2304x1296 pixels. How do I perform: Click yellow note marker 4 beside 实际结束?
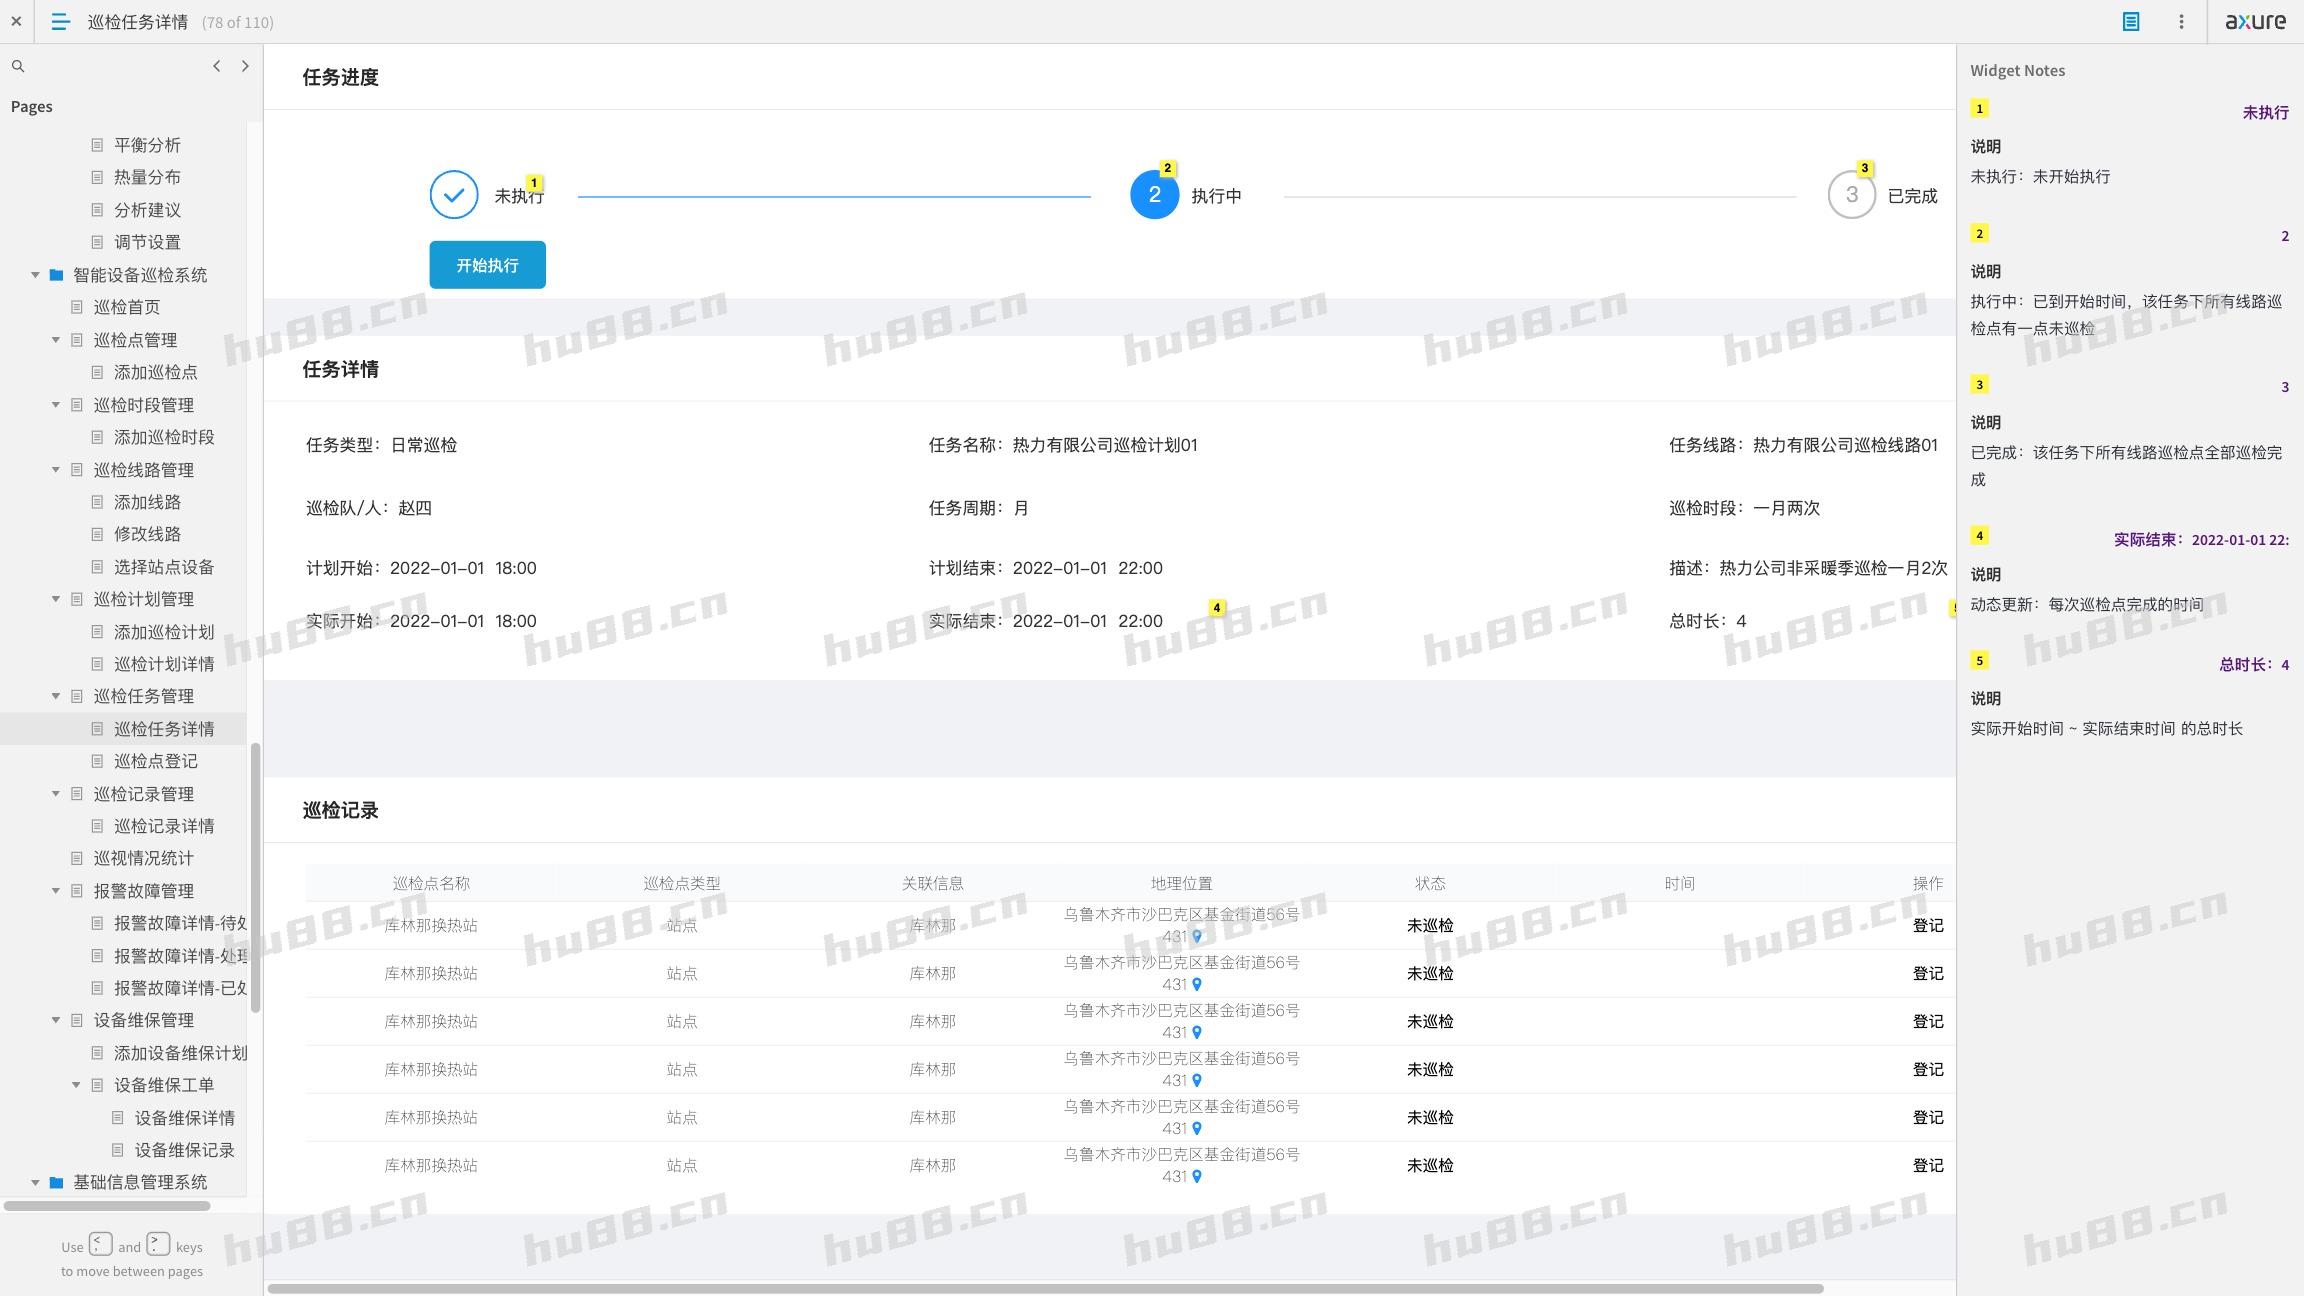coord(1216,608)
